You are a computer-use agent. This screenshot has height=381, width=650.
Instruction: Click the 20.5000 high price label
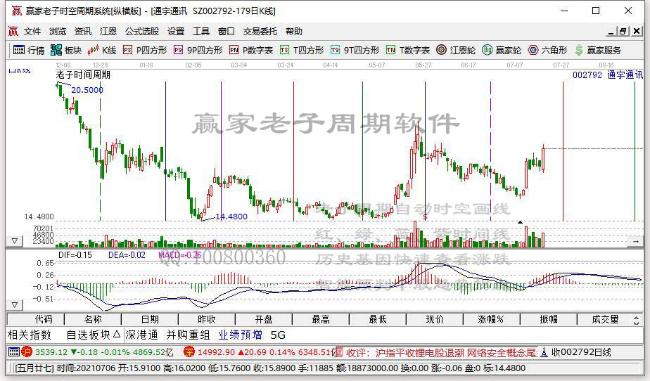[87, 90]
